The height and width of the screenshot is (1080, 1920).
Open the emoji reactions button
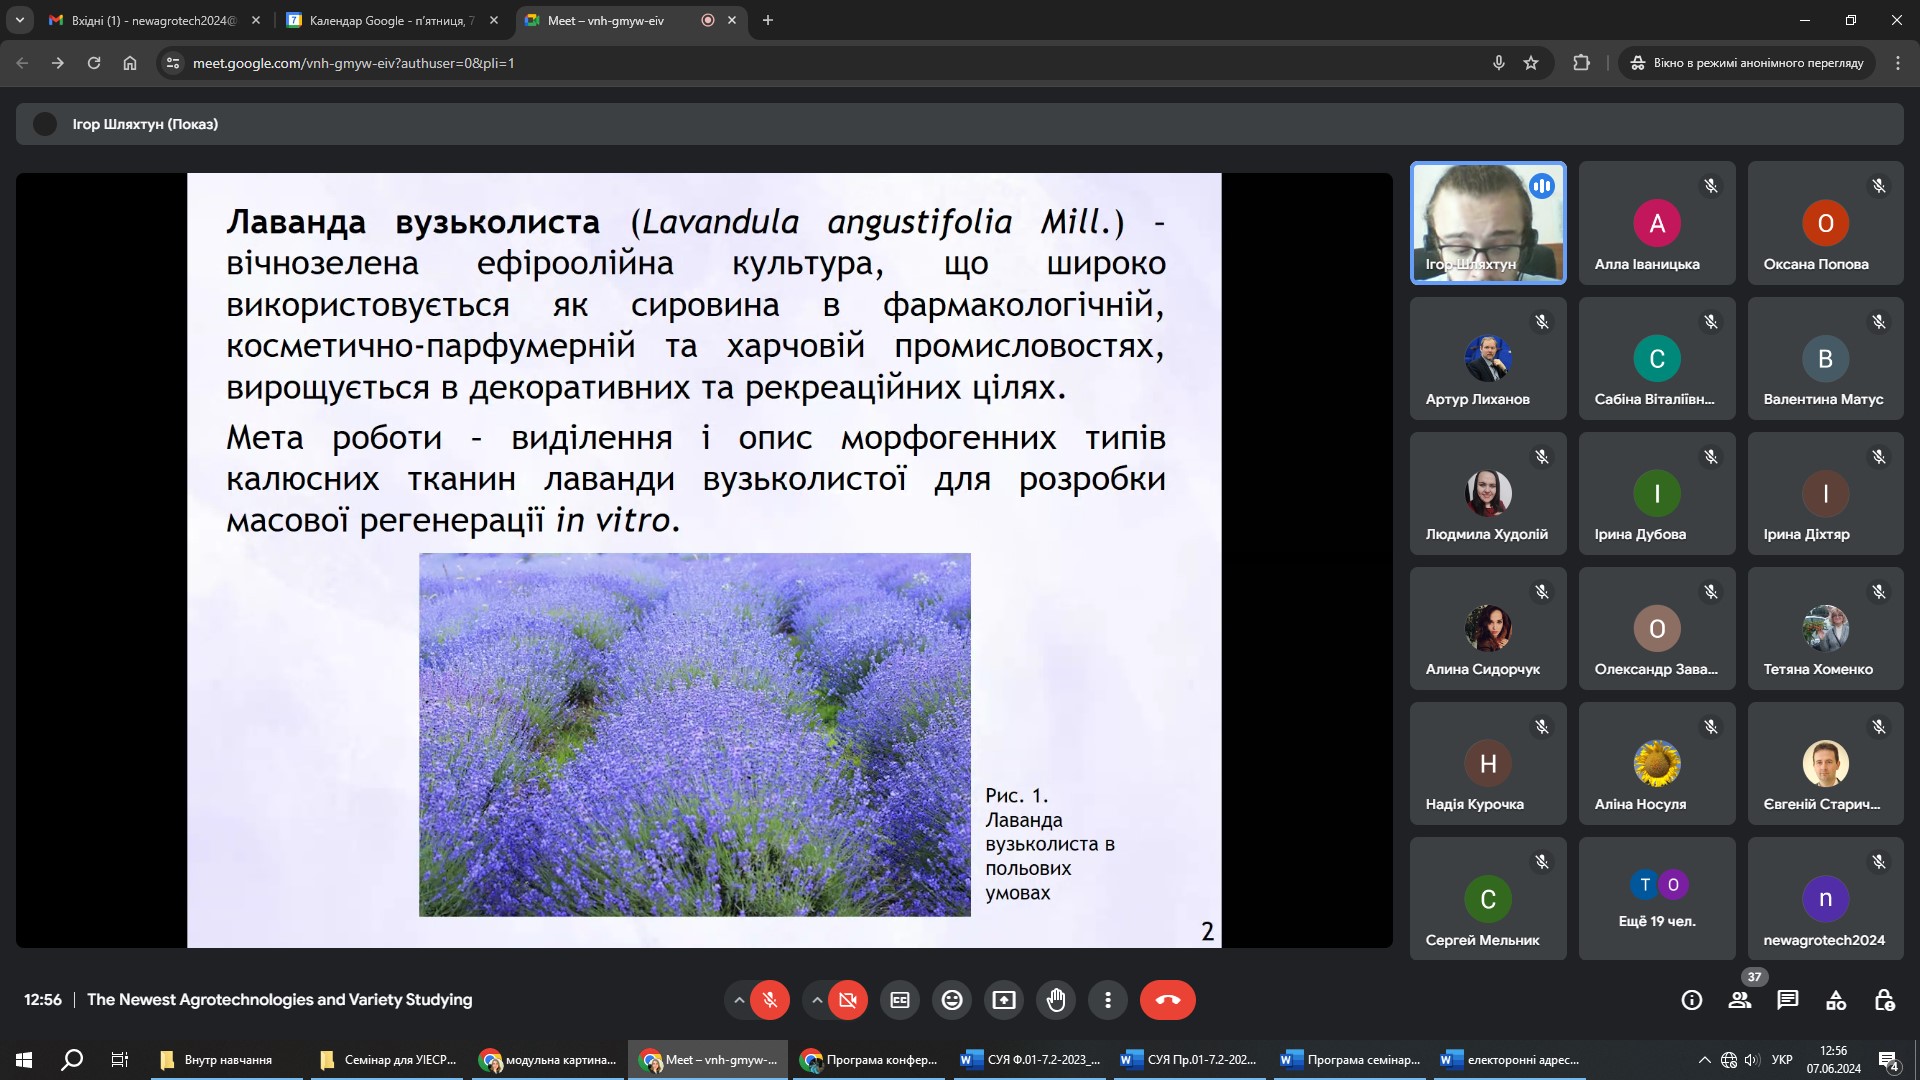pyautogui.click(x=952, y=1000)
